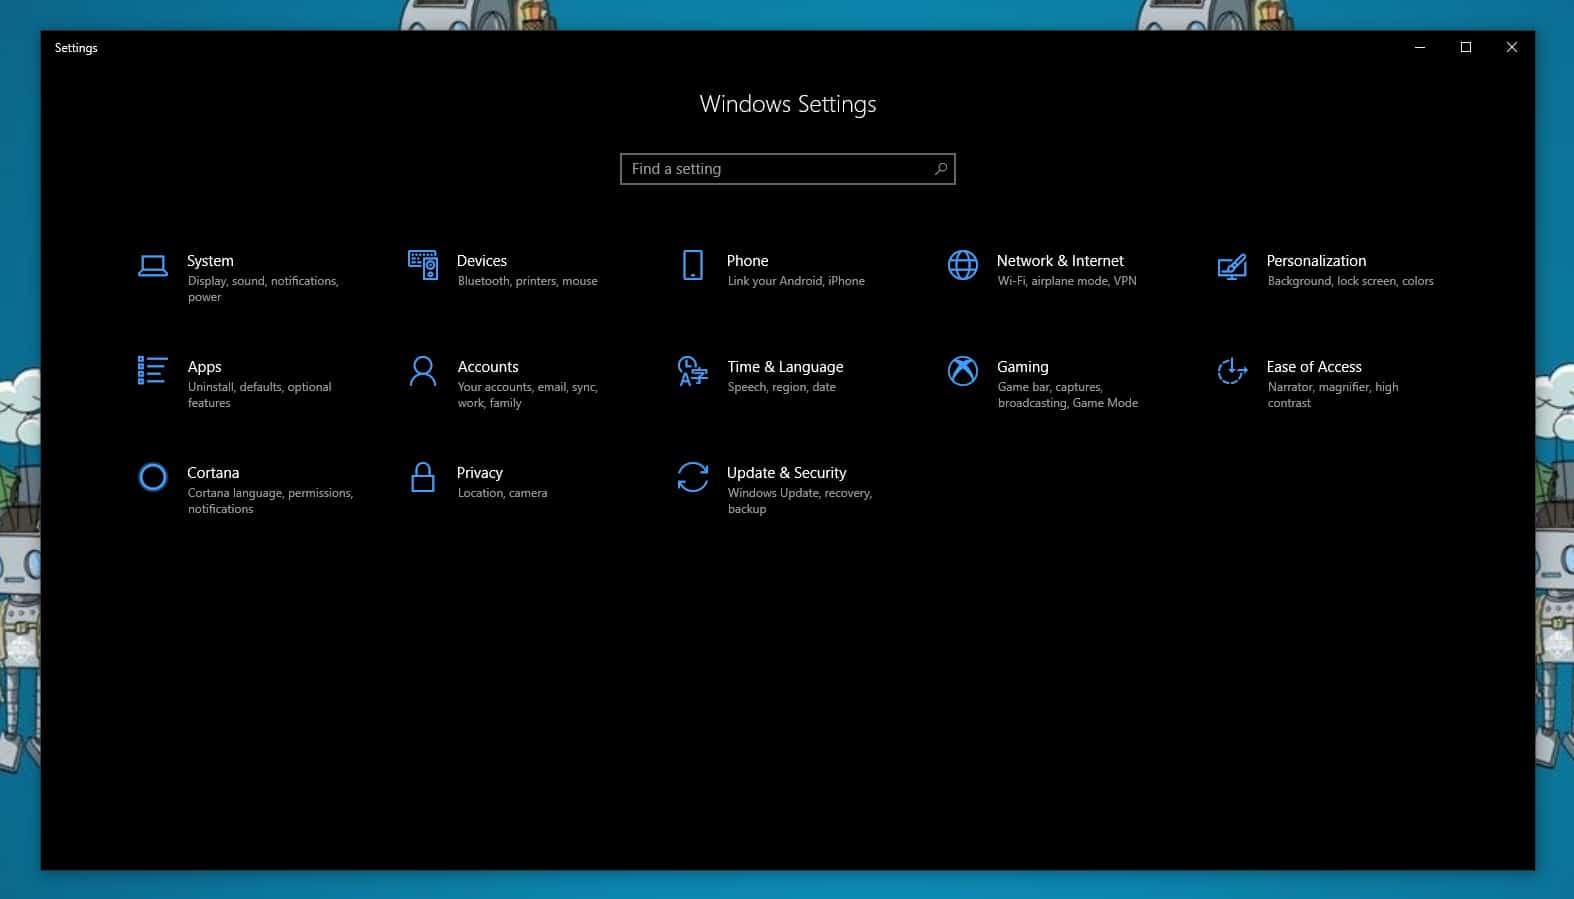Select the Phone heading
1574x899 pixels.
pos(748,261)
